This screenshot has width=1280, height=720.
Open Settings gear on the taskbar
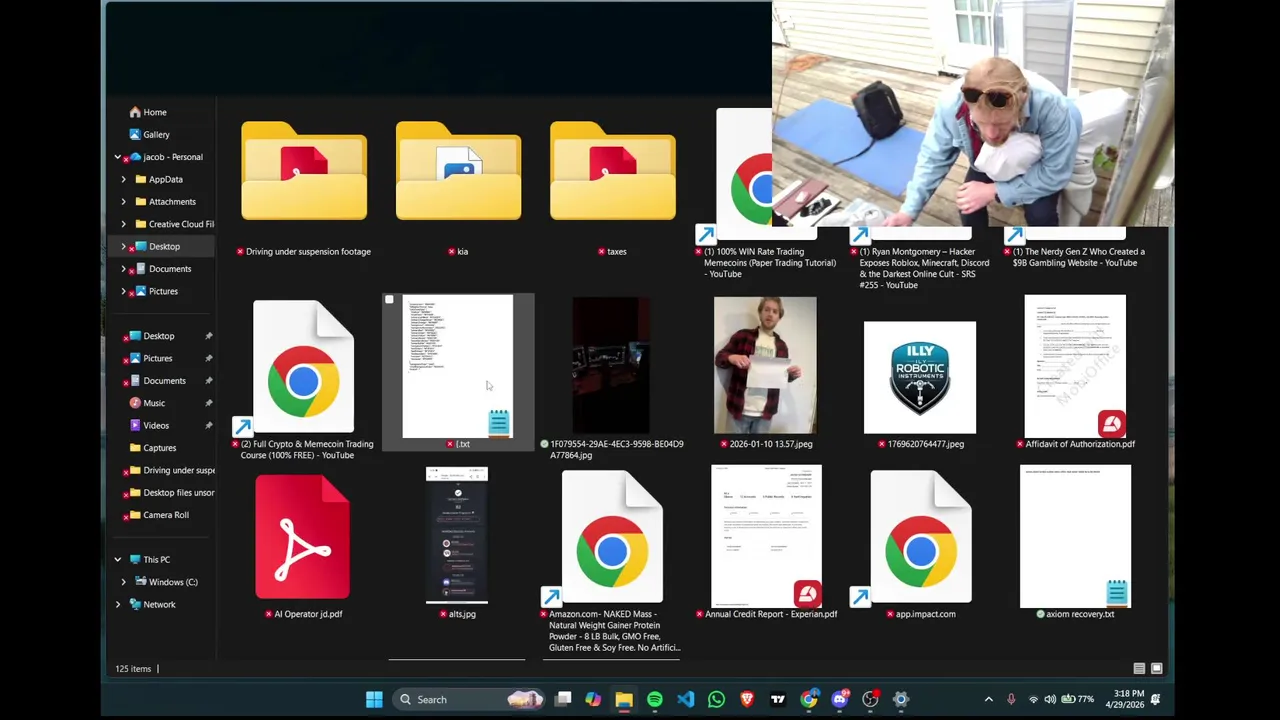coord(900,700)
